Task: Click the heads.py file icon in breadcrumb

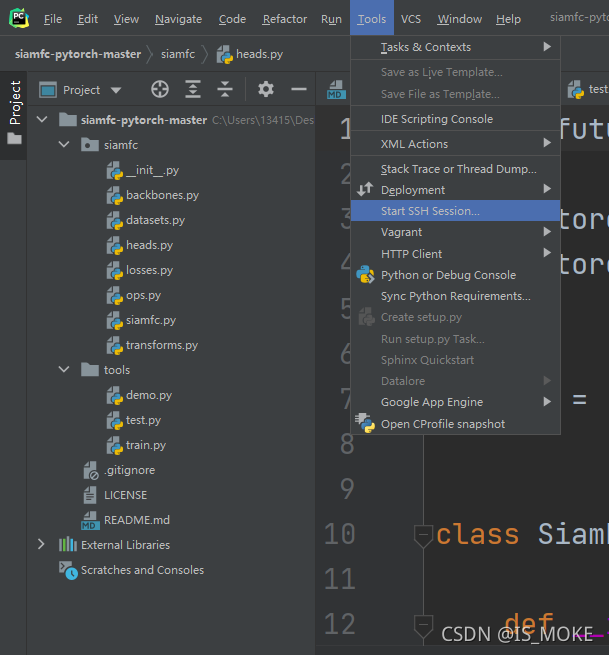Action: pyautogui.click(x=225, y=54)
